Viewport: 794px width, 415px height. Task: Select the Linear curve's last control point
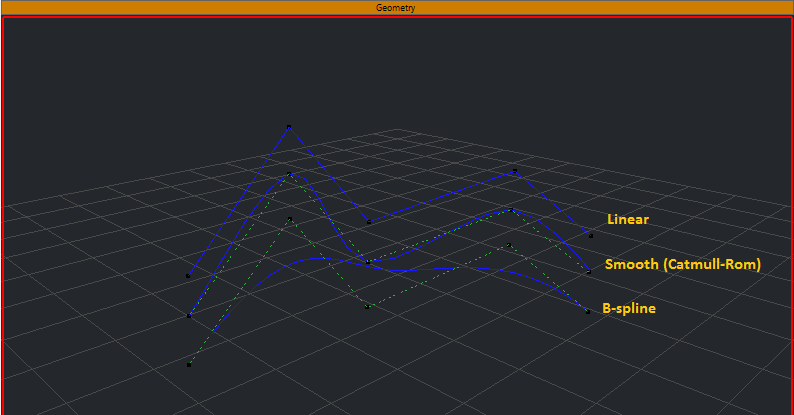[x=590, y=235]
